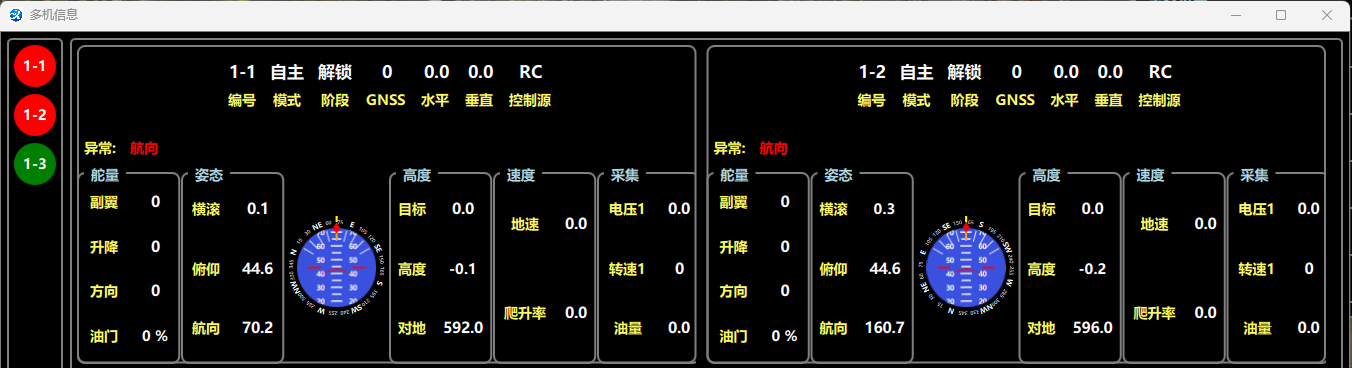The width and height of the screenshot is (1352, 368).
Task: Click the RC control source in panel 1-1
Action: pyautogui.click(x=531, y=72)
